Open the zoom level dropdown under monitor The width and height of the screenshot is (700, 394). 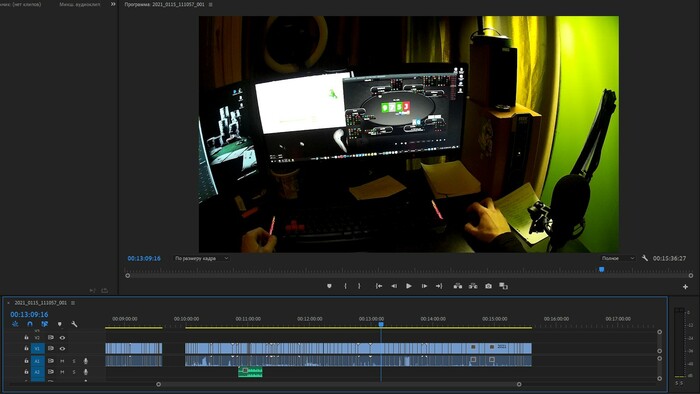tap(201, 258)
